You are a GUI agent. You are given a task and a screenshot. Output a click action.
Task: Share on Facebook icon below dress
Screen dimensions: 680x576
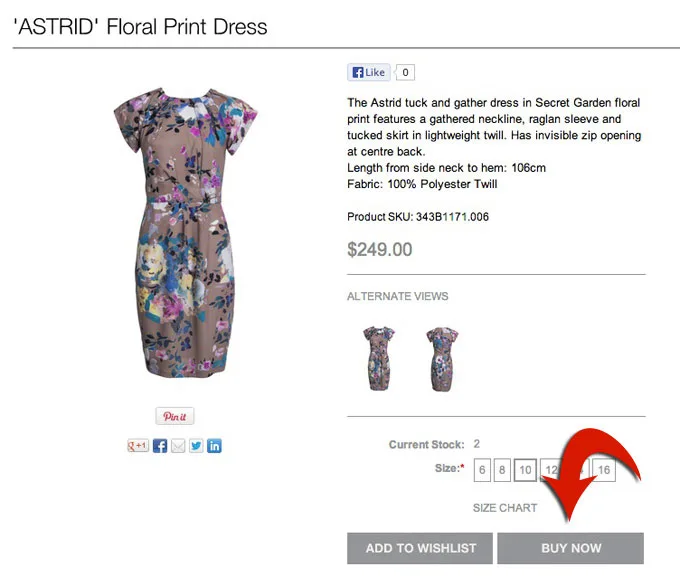click(x=160, y=446)
